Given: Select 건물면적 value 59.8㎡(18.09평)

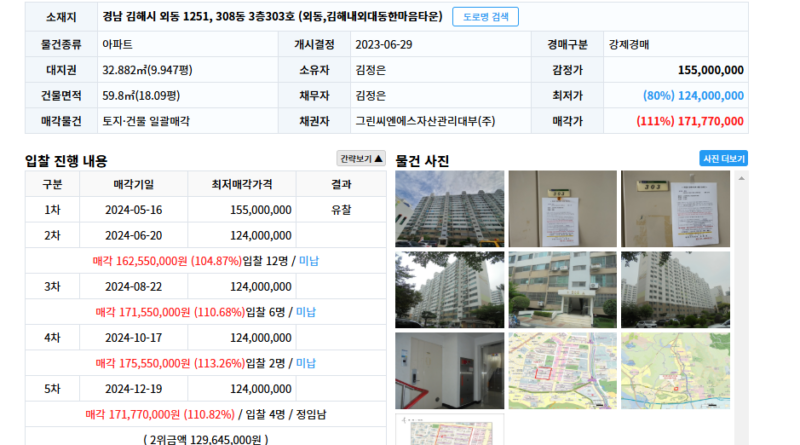Looking at the screenshot, I should (141, 95).
